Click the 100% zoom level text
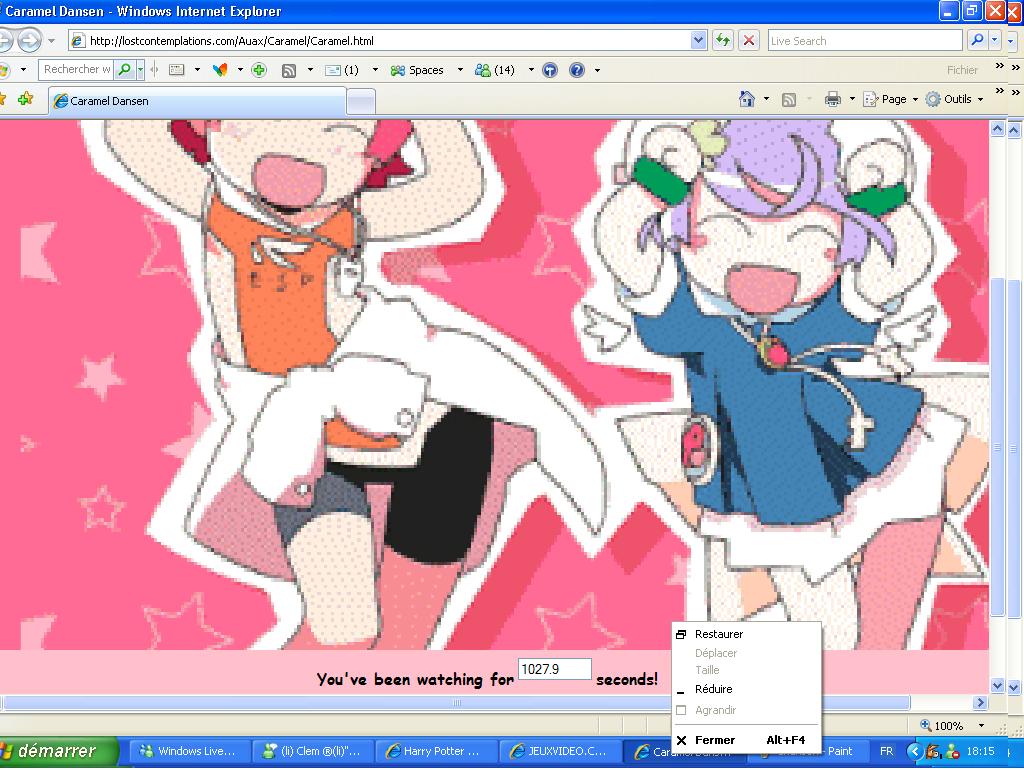1024x770 pixels. 948,726
